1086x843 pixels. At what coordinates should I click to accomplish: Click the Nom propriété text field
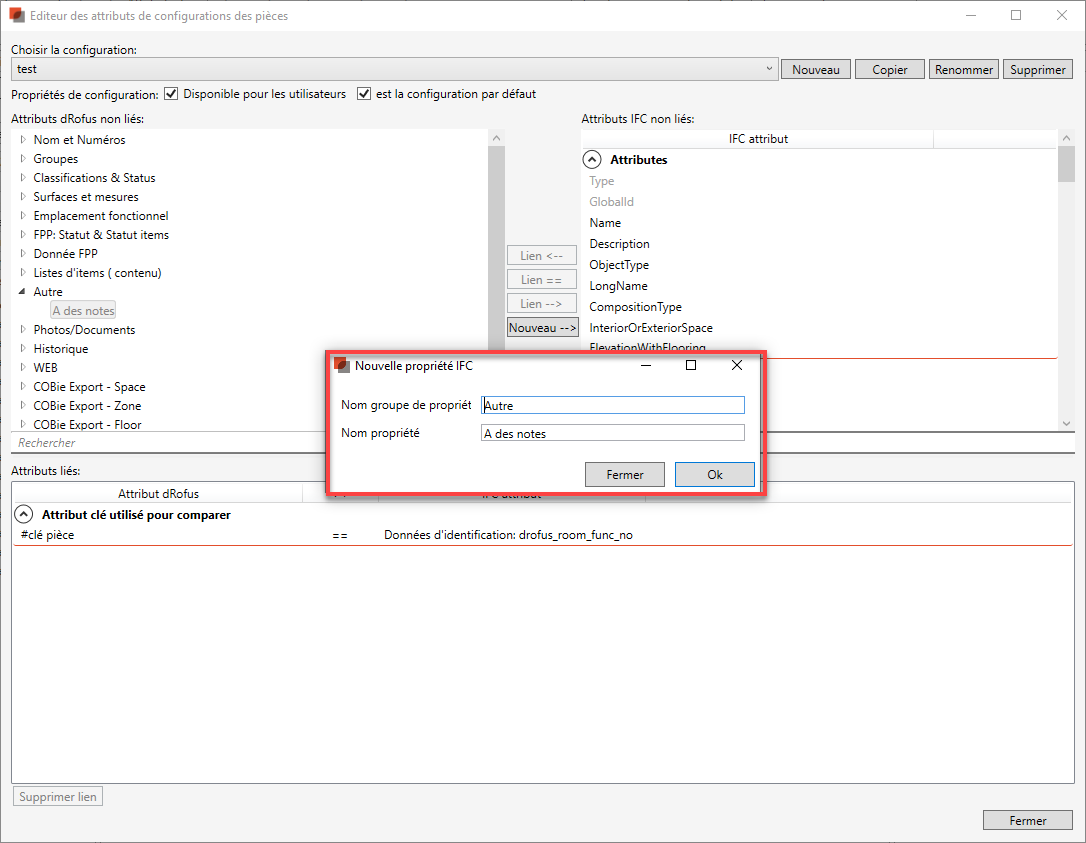click(612, 433)
